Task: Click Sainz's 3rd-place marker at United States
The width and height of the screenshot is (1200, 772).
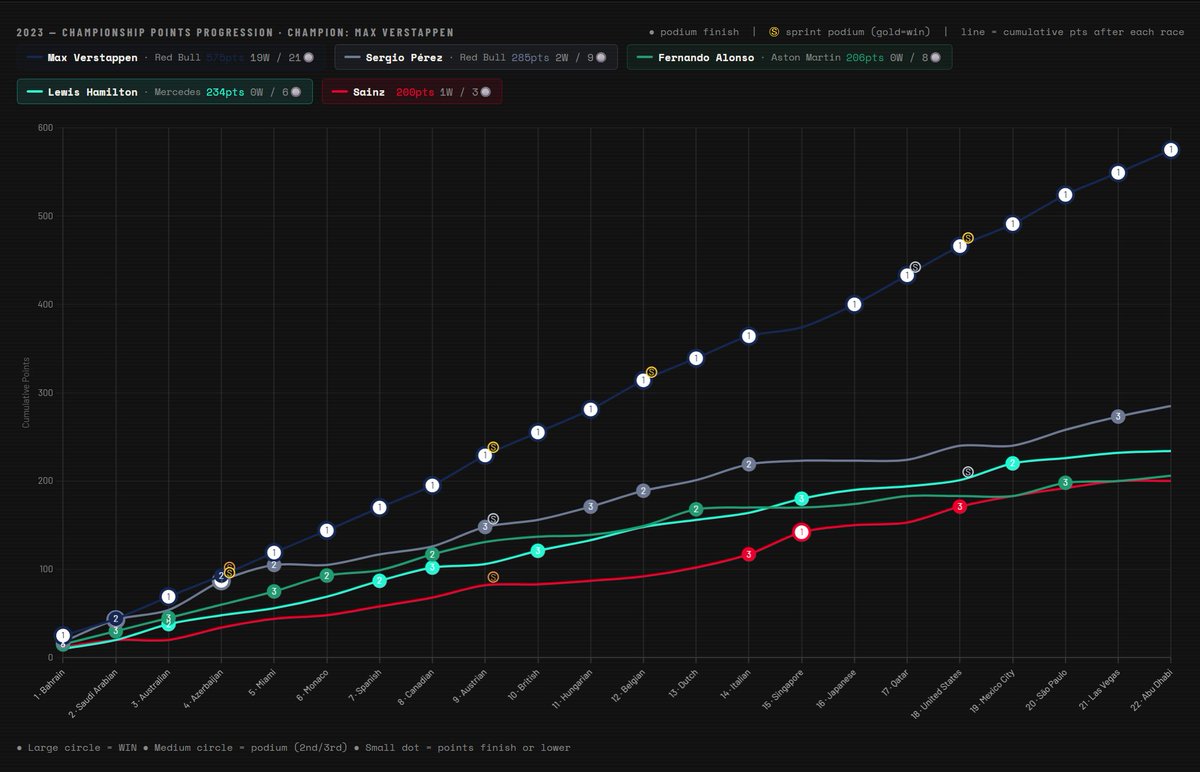Action: tap(960, 507)
